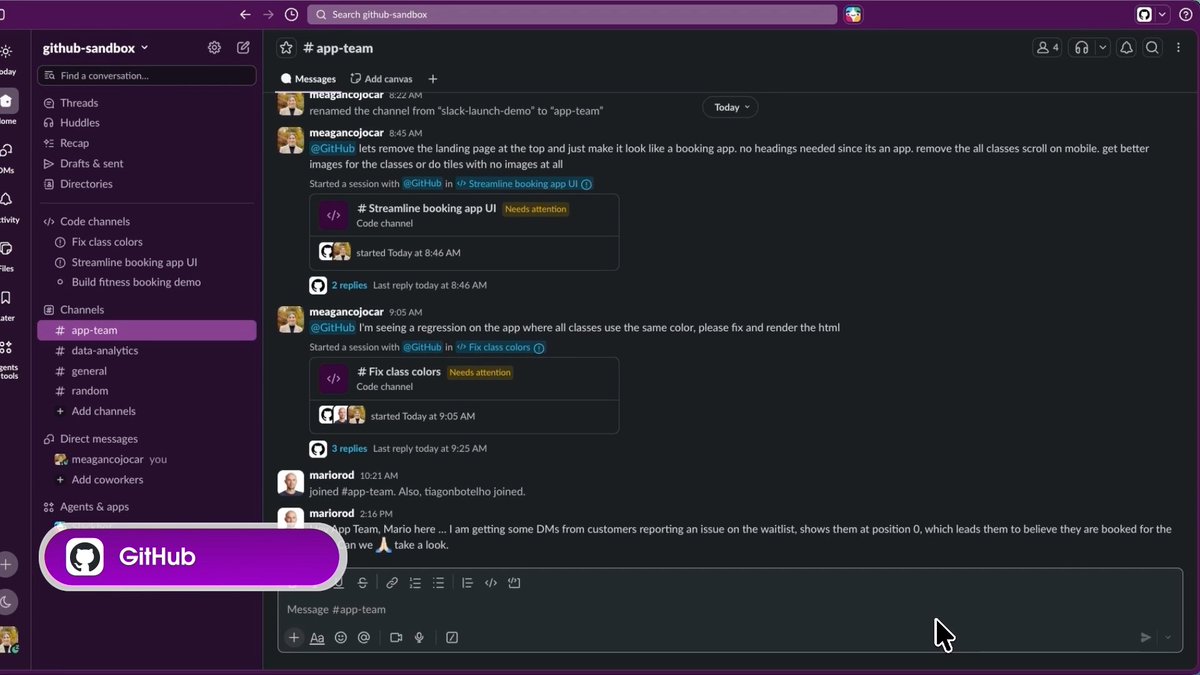Go forward in history
The image size is (1200, 675).
268,14
